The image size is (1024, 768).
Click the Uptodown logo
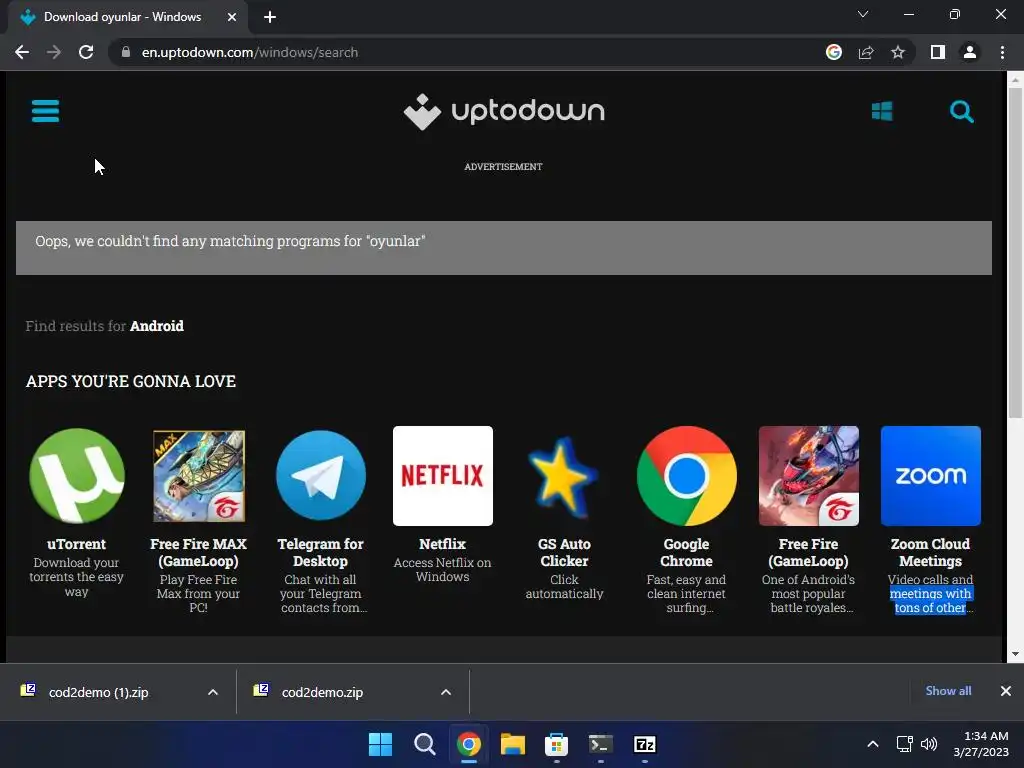[x=504, y=112]
